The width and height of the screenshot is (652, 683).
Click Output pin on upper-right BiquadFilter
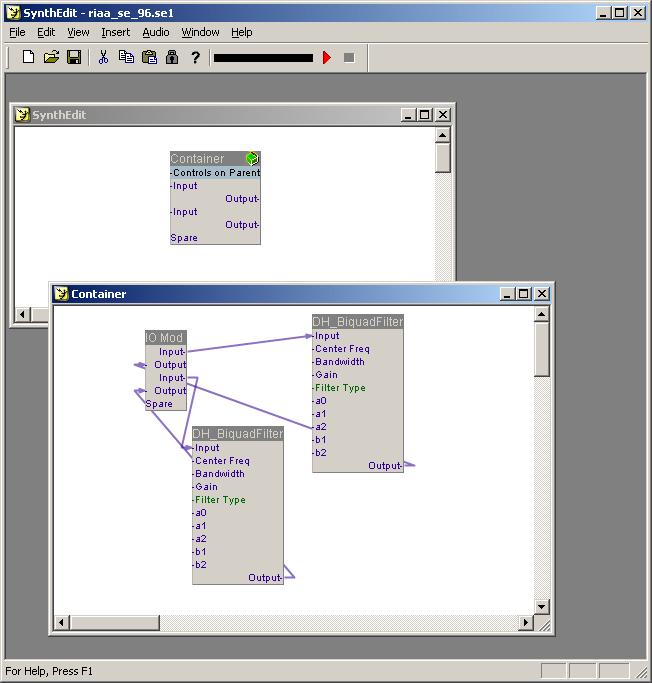[x=385, y=466]
